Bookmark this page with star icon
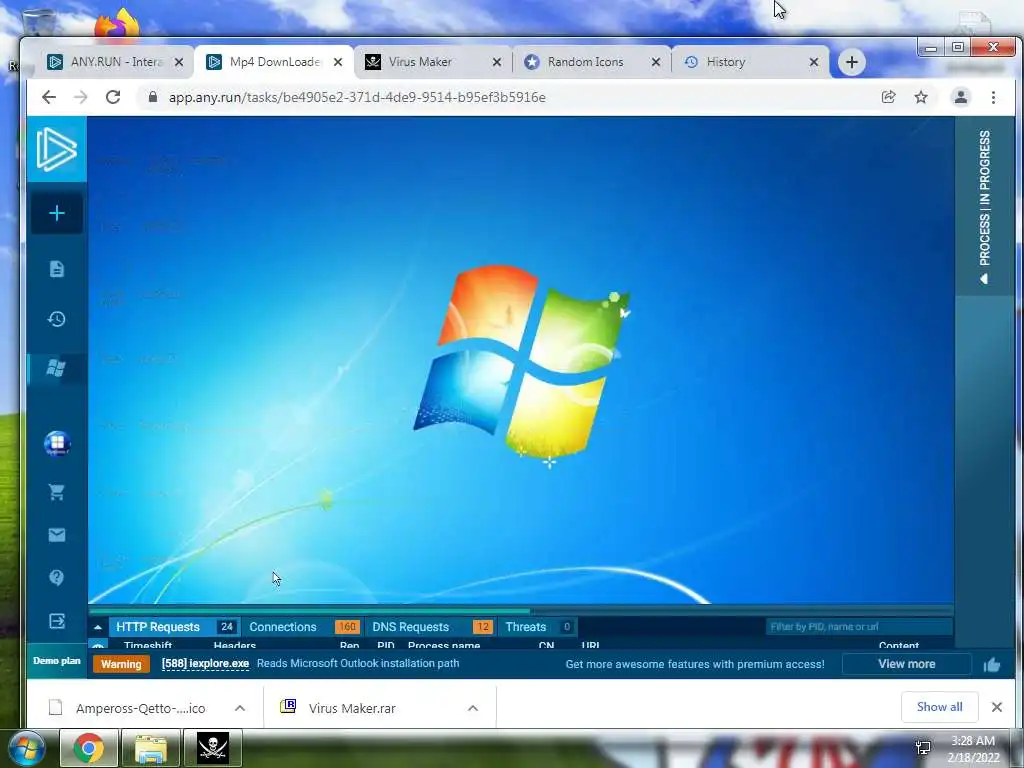Image resolution: width=1024 pixels, height=768 pixels. tap(921, 97)
